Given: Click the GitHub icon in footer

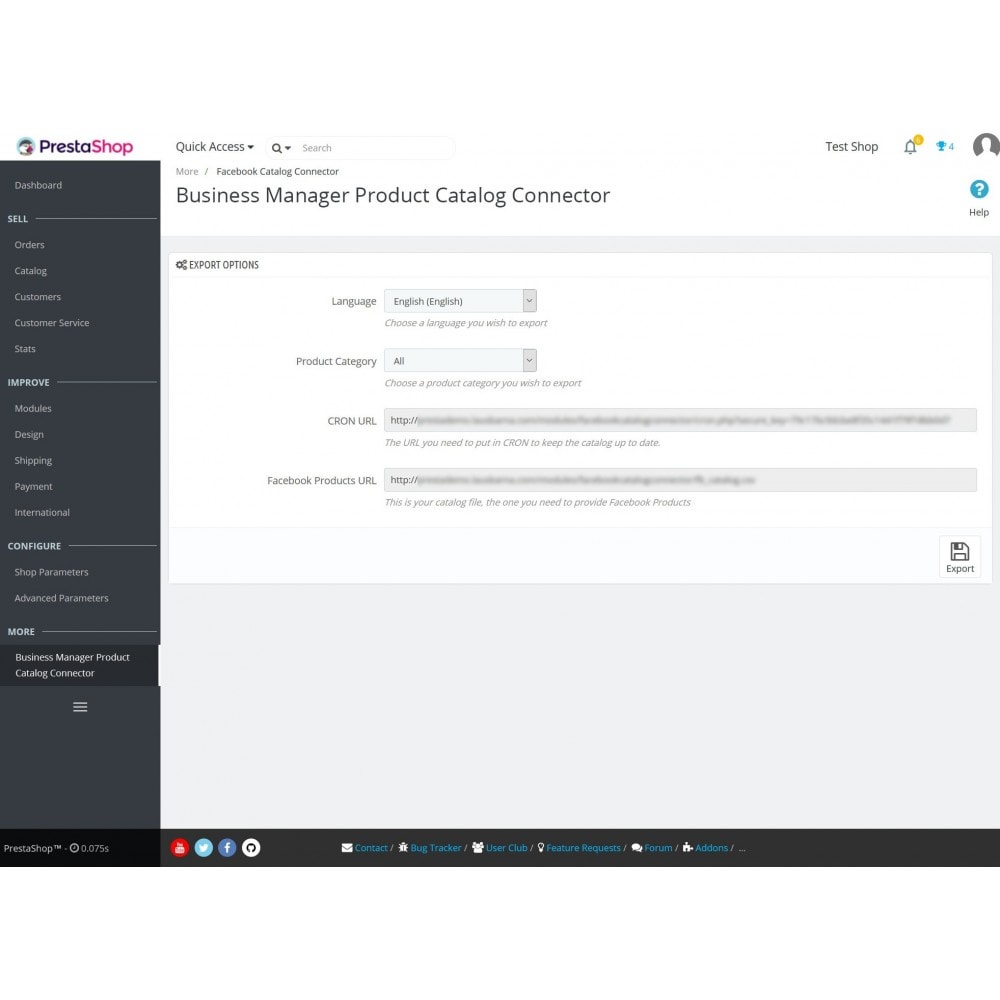Looking at the screenshot, I should coord(251,848).
